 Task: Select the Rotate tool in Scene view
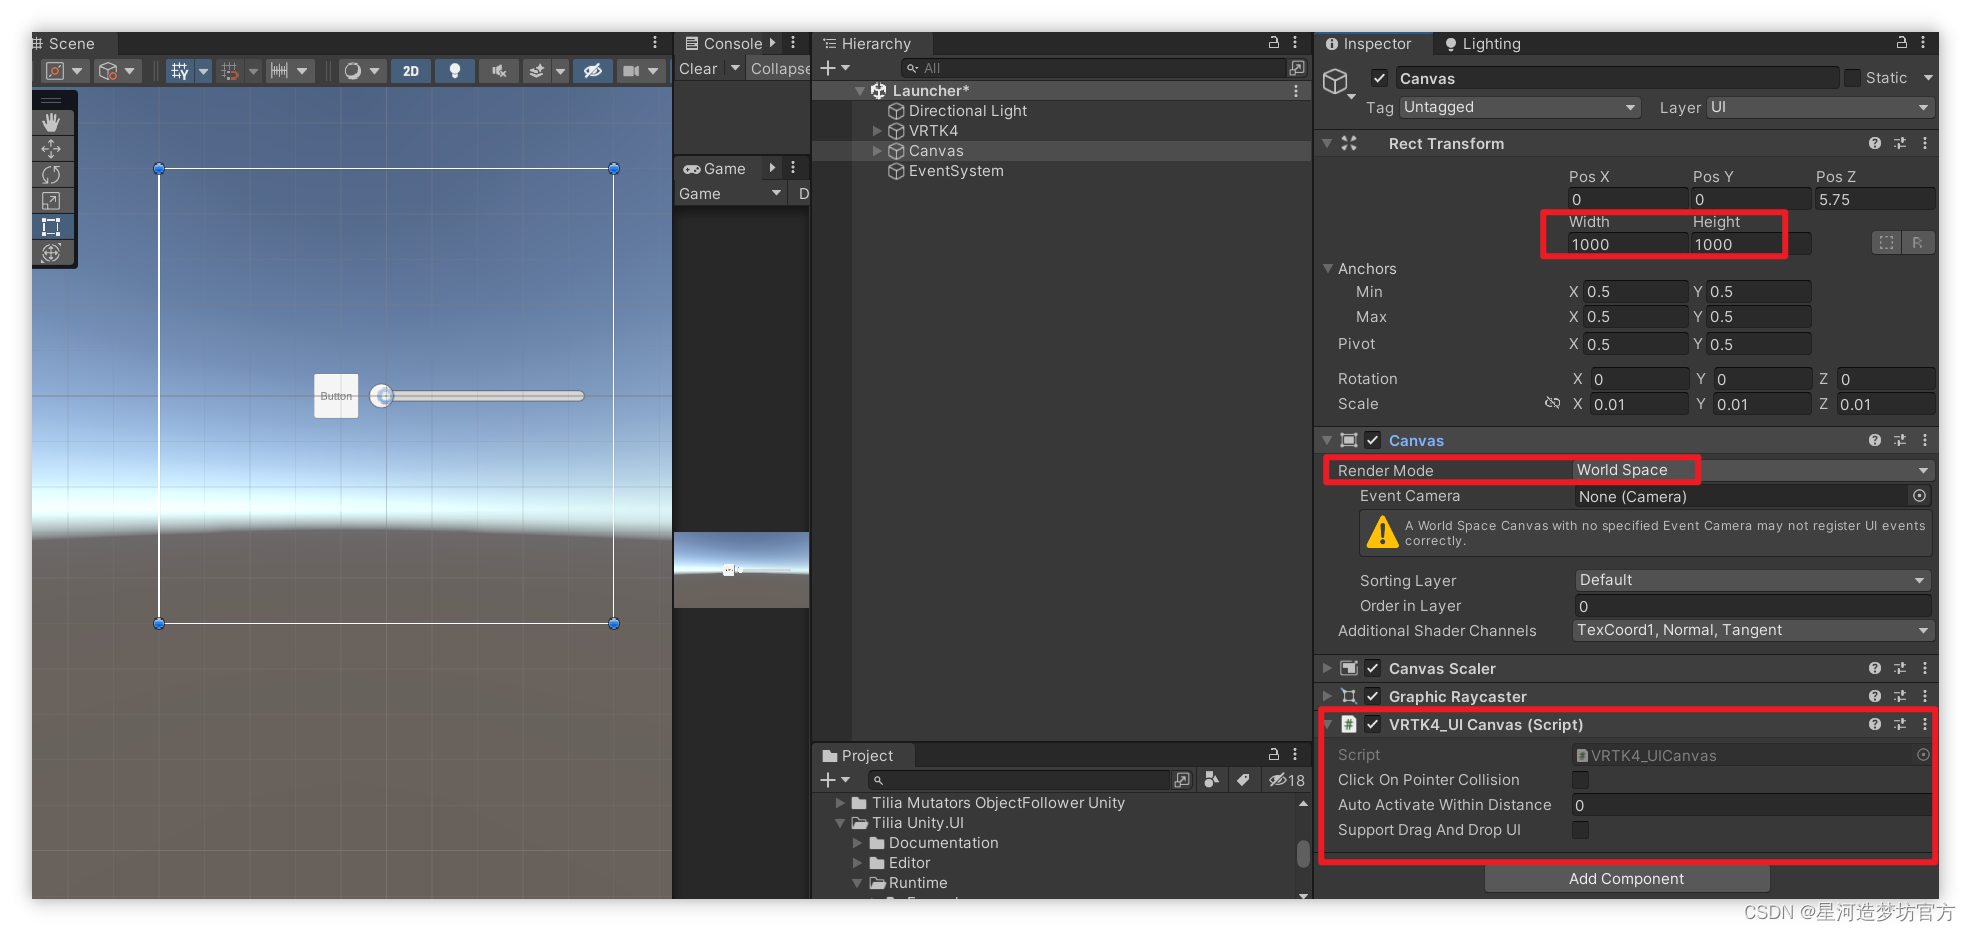tap(51, 175)
